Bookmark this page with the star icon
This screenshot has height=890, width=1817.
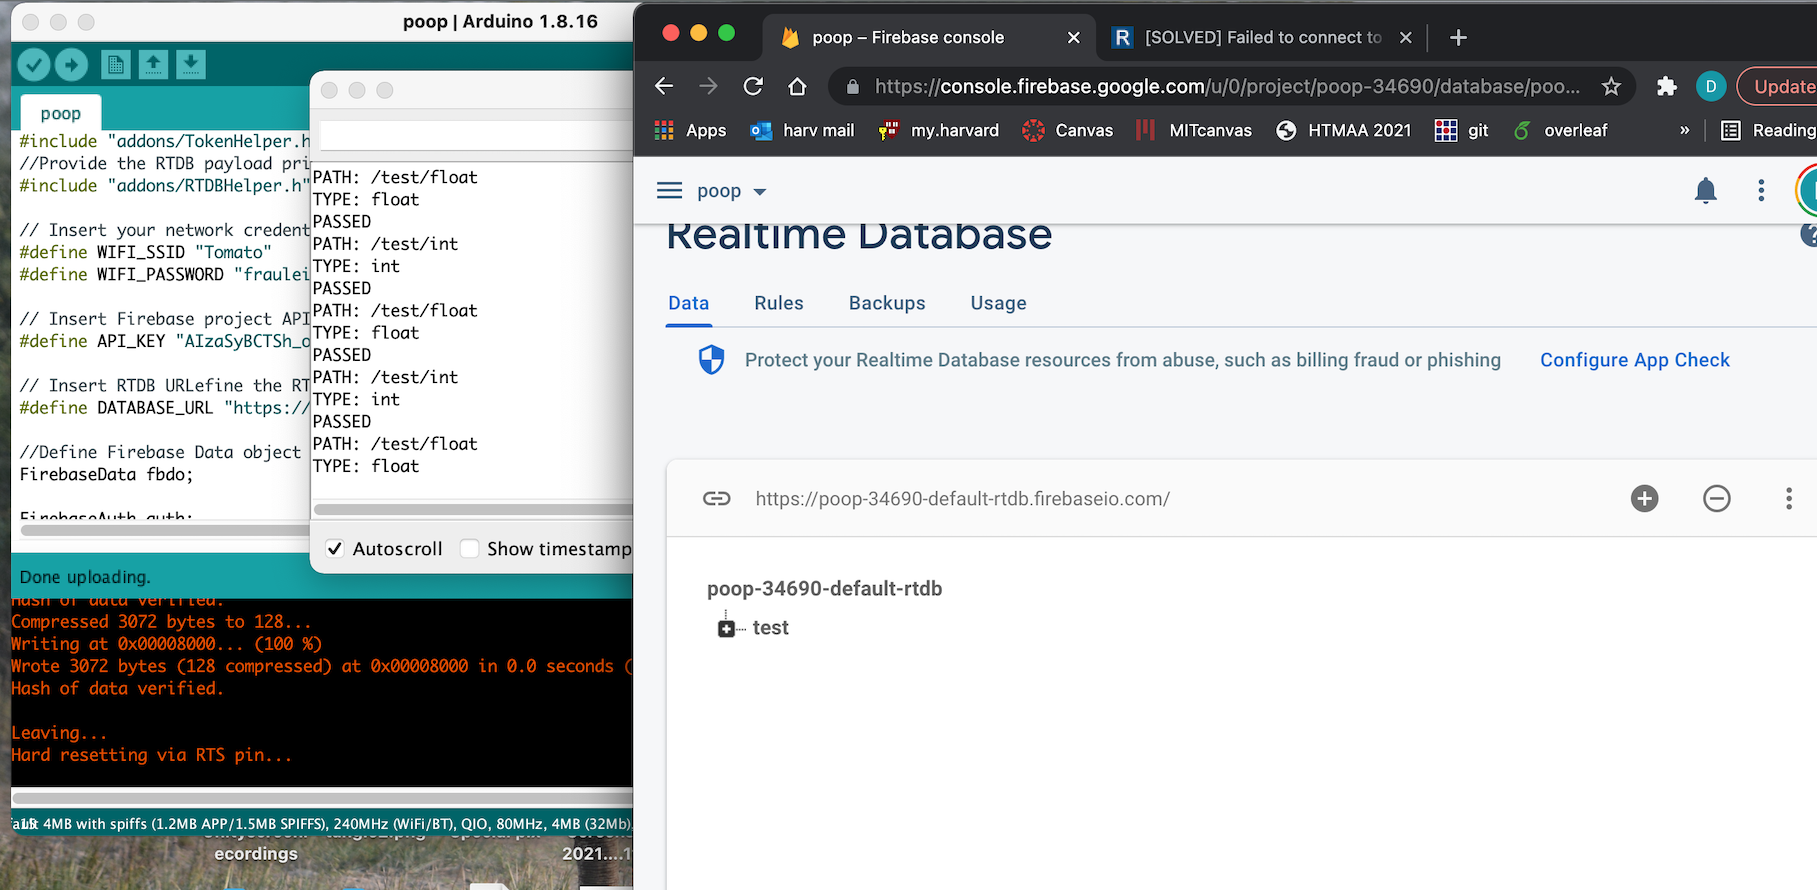point(1611,86)
